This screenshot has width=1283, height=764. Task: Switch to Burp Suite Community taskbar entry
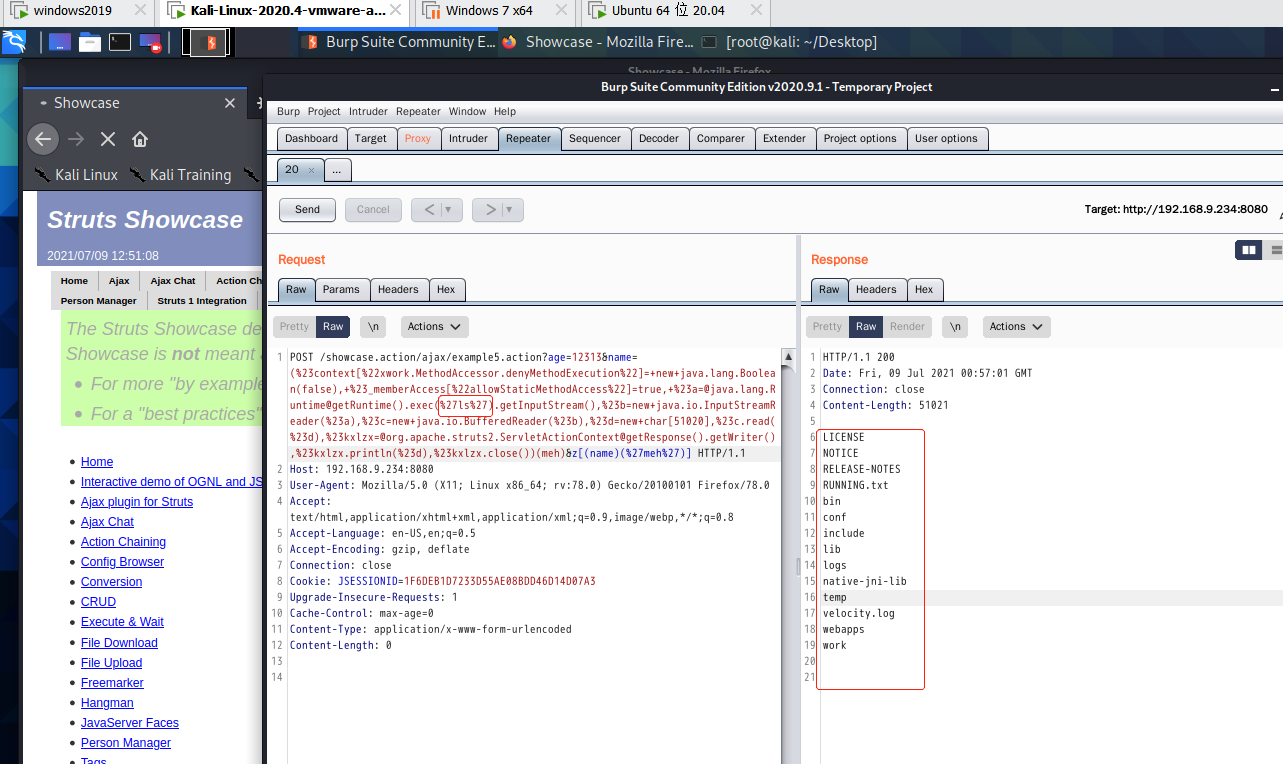coord(398,42)
